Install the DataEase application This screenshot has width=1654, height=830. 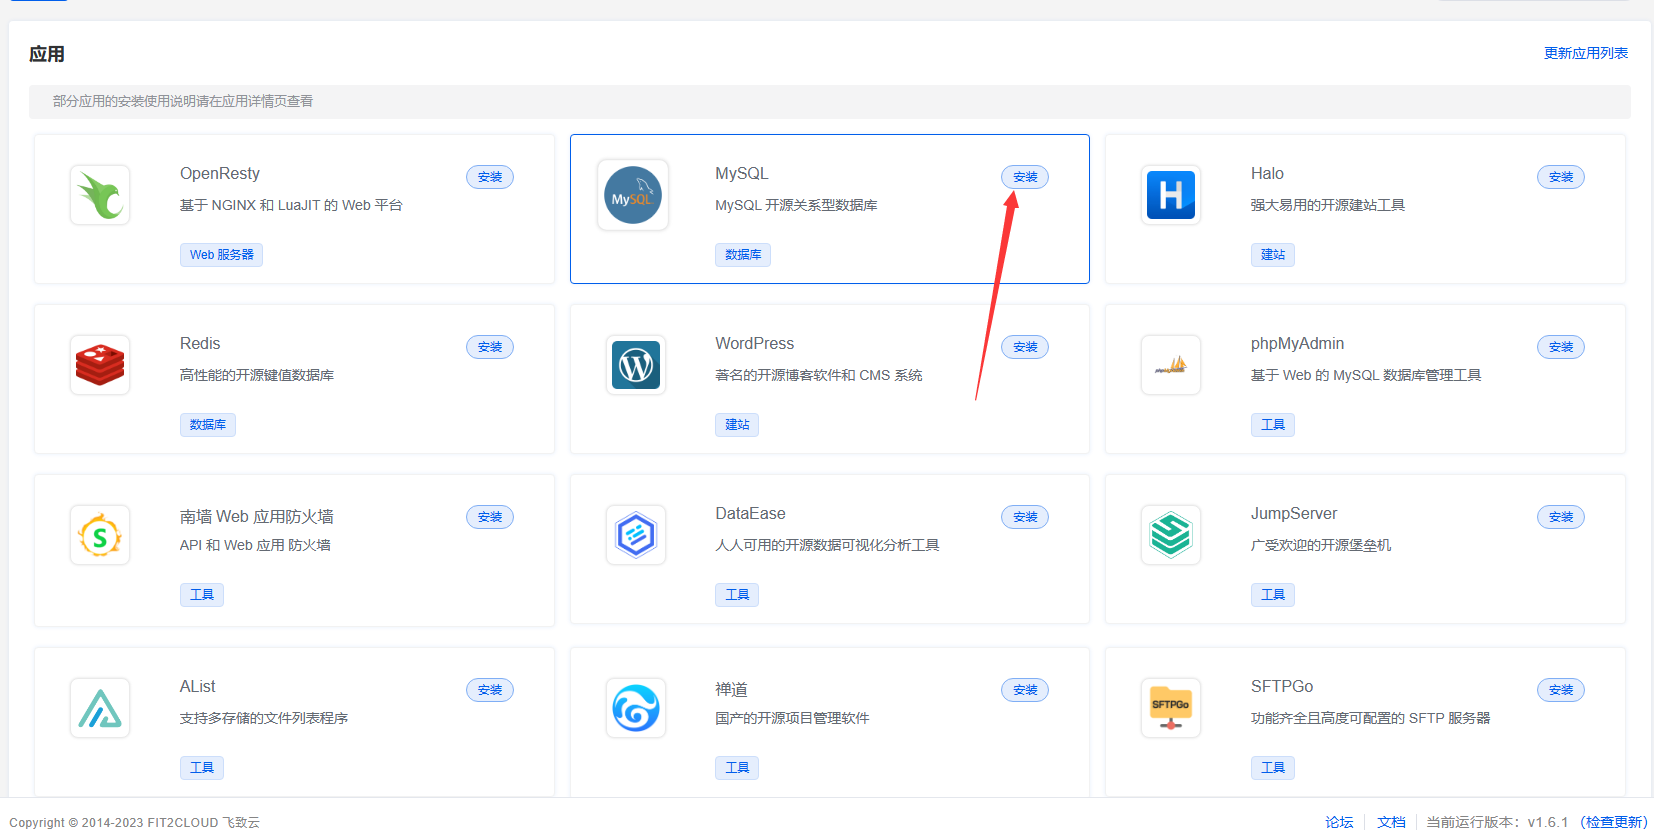1025,517
